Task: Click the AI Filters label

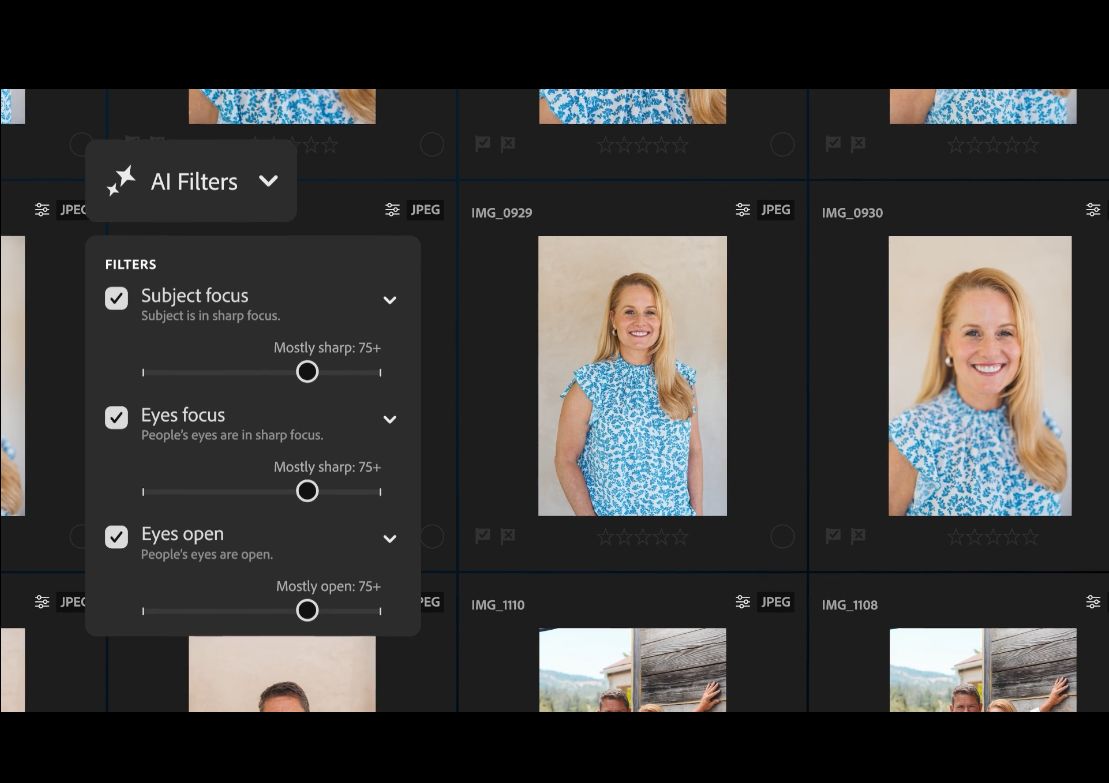Action: [x=194, y=182]
